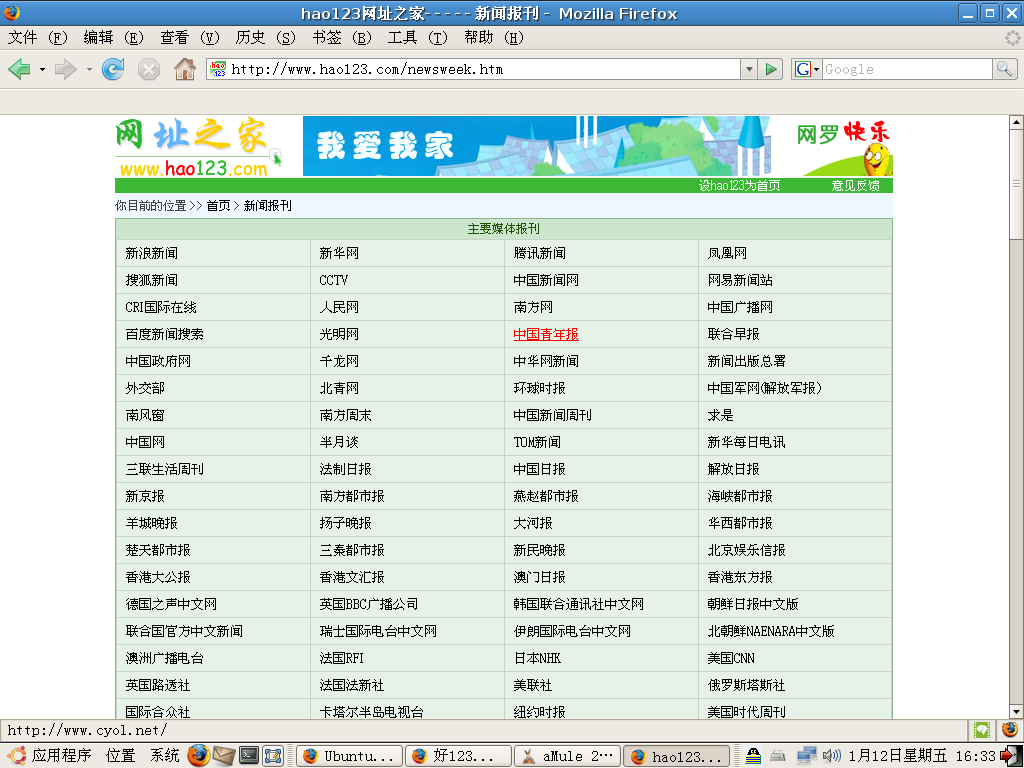Open the 编辑 (E) menu

[114, 38]
